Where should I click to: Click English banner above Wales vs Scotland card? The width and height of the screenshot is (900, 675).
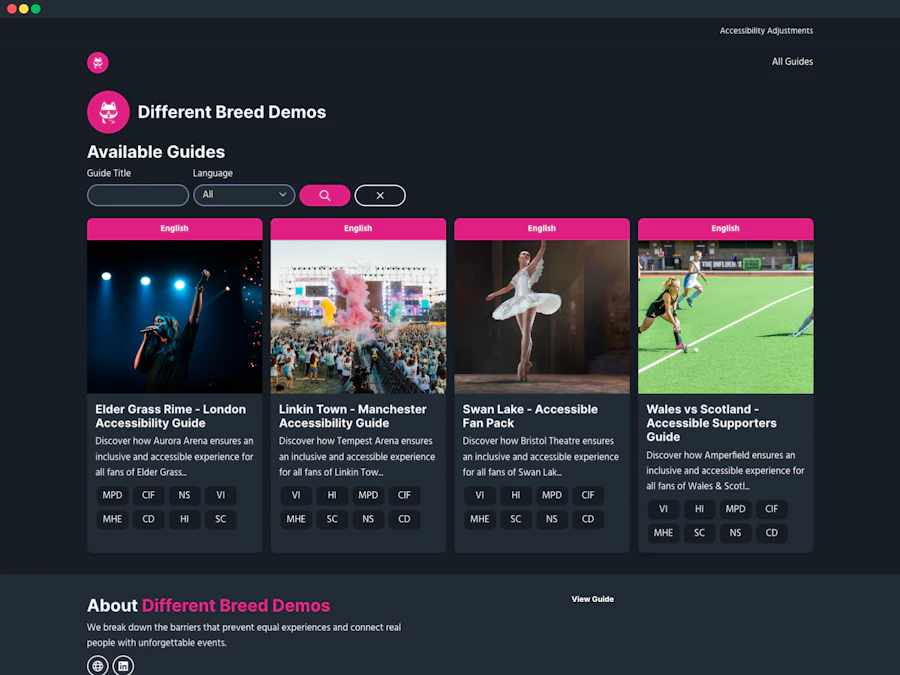coord(726,228)
